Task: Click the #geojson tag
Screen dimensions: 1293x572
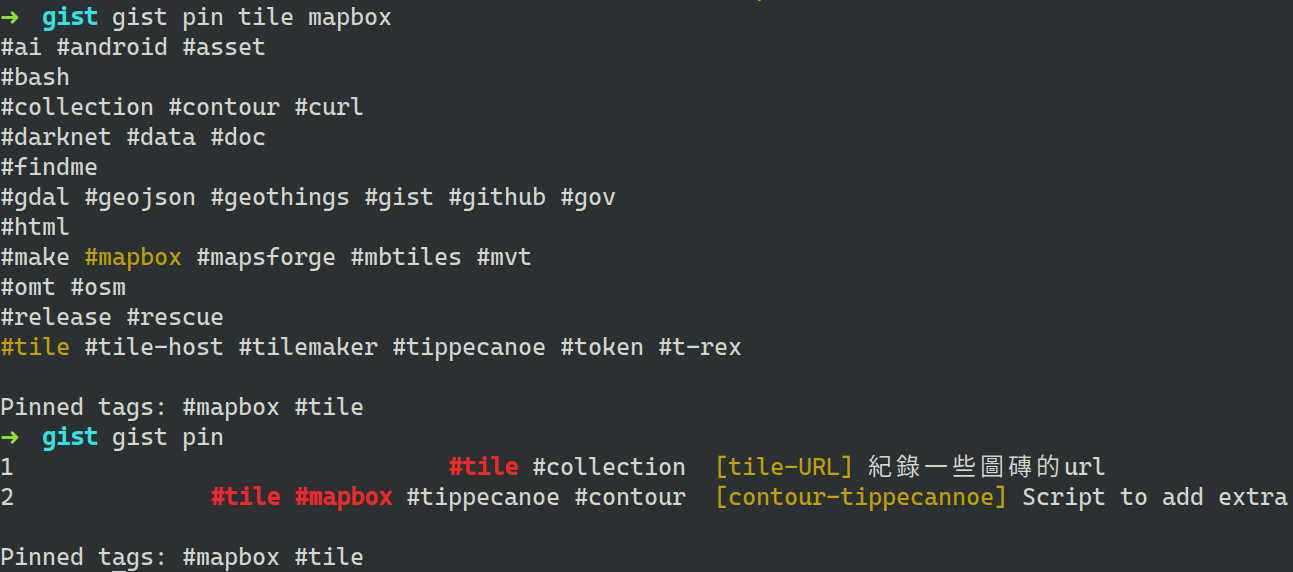Action: click(x=140, y=197)
